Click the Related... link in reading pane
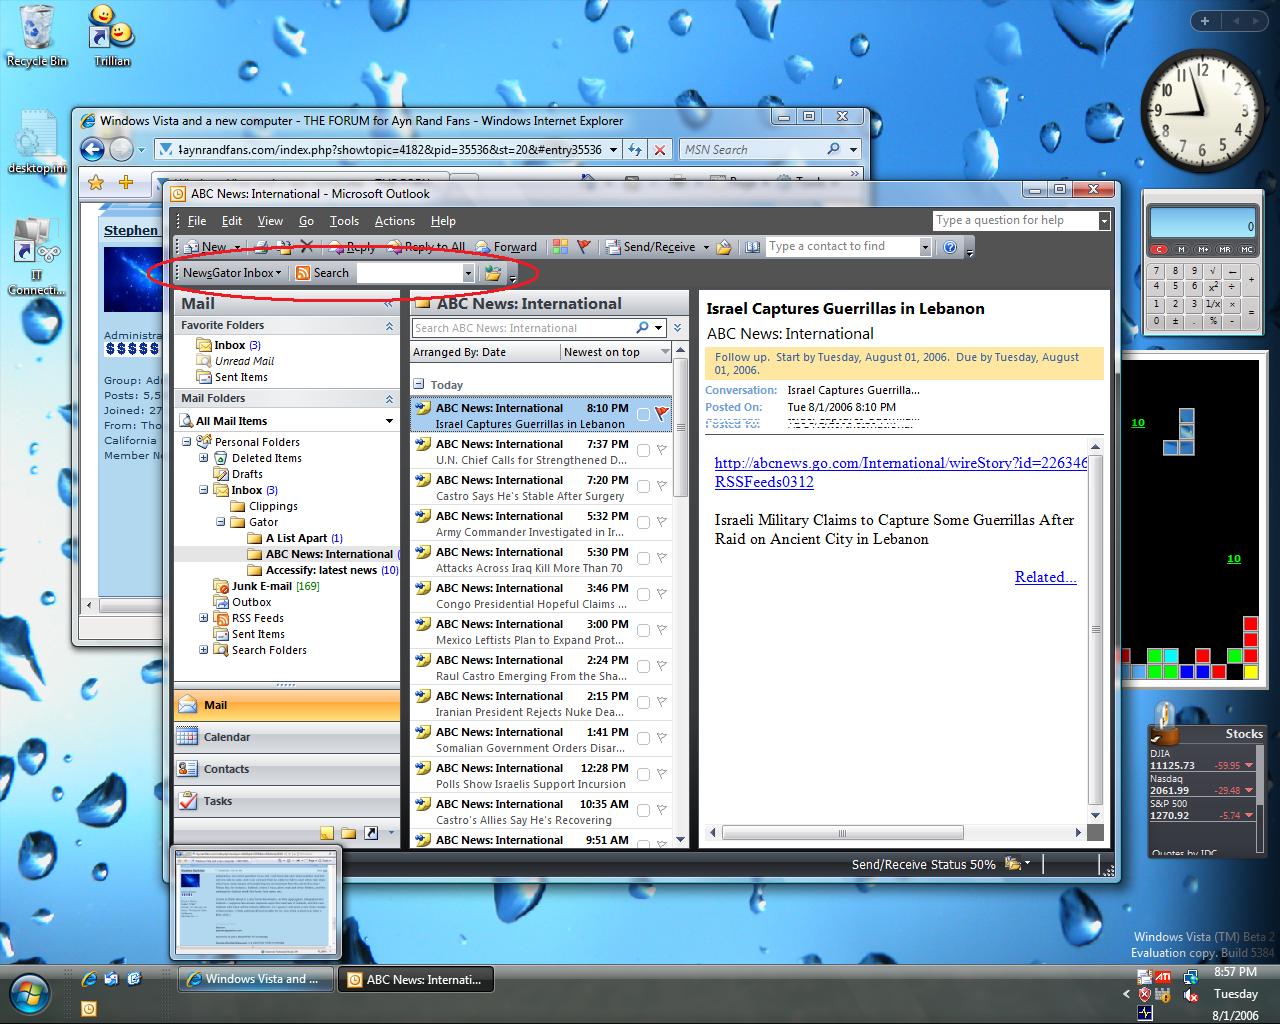The height and width of the screenshot is (1024, 1280). click(x=1045, y=577)
